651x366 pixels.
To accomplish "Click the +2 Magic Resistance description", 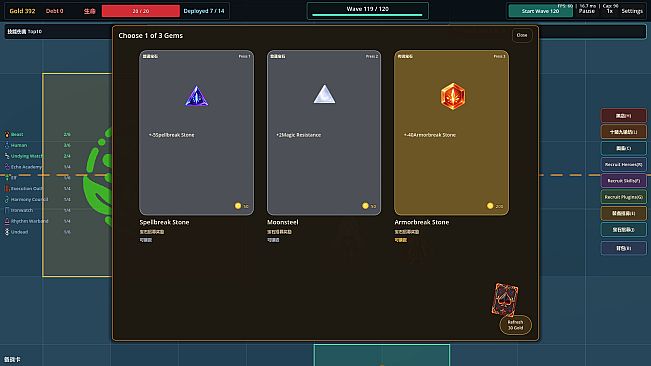I will click(x=299, y=135).
